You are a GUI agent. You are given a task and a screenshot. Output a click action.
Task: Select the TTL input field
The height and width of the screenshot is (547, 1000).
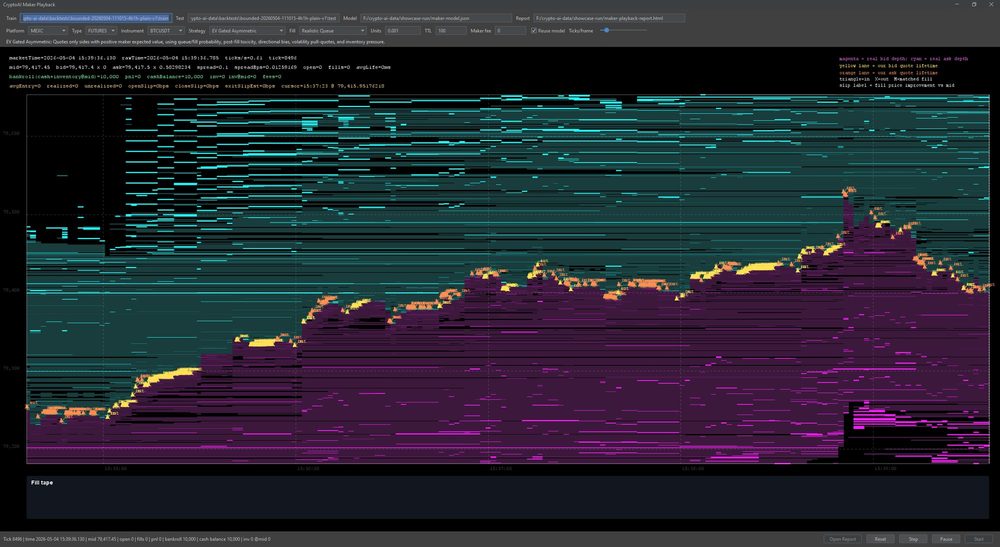(451, 31)
